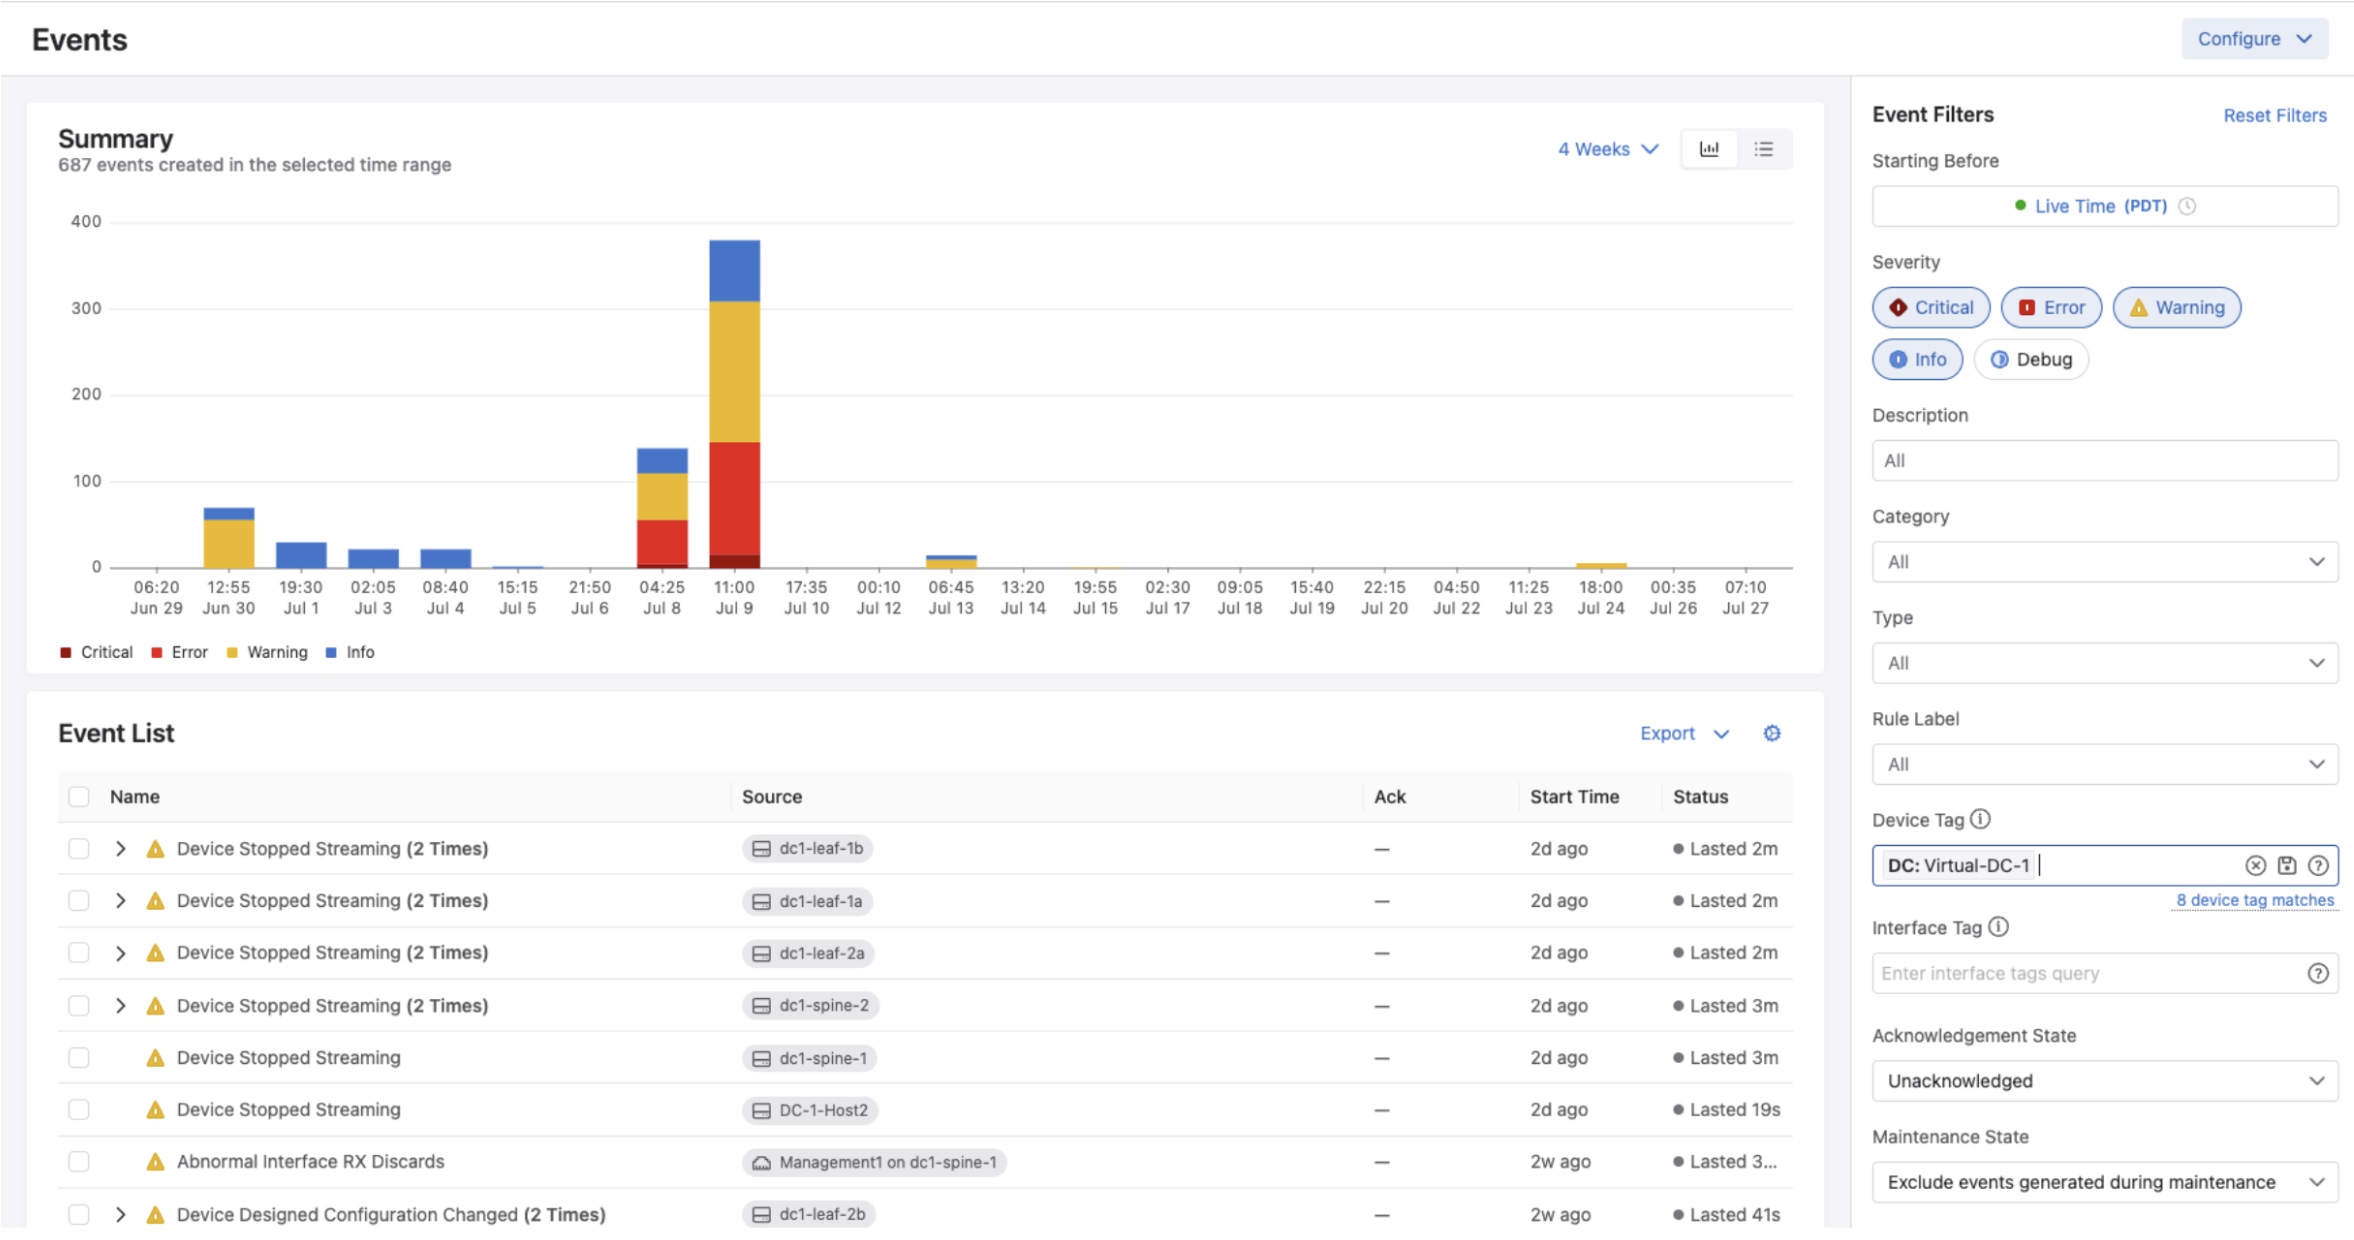Click the Live Time clock icon
Viewport: 2354px width, 1240px height.
pos(2187,206)
